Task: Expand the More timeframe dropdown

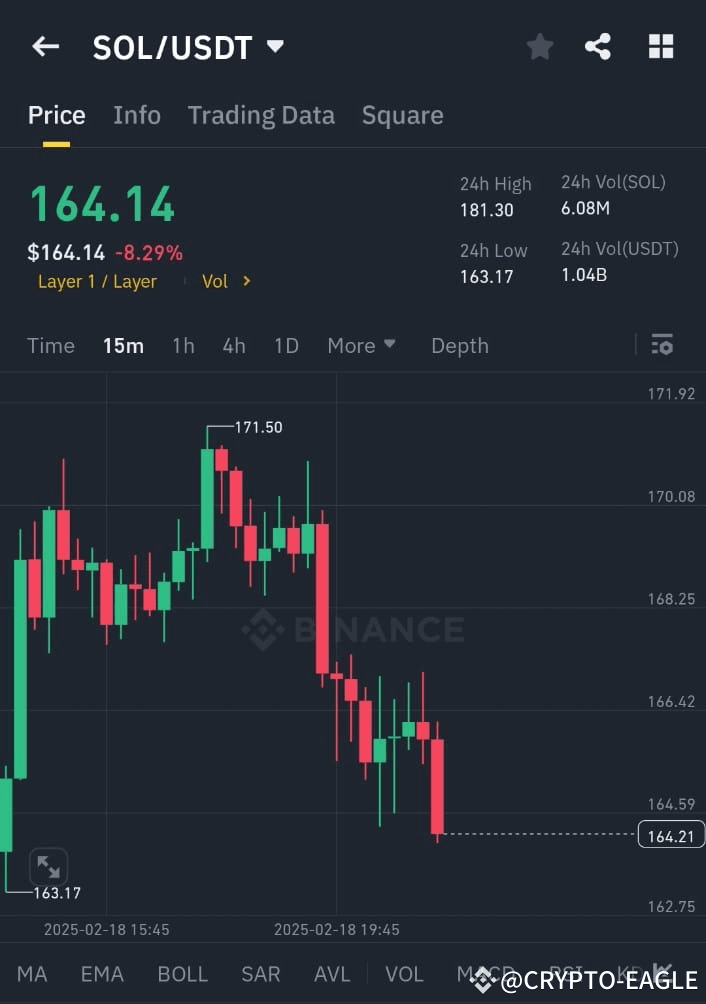Action: (x=361, y=345)
